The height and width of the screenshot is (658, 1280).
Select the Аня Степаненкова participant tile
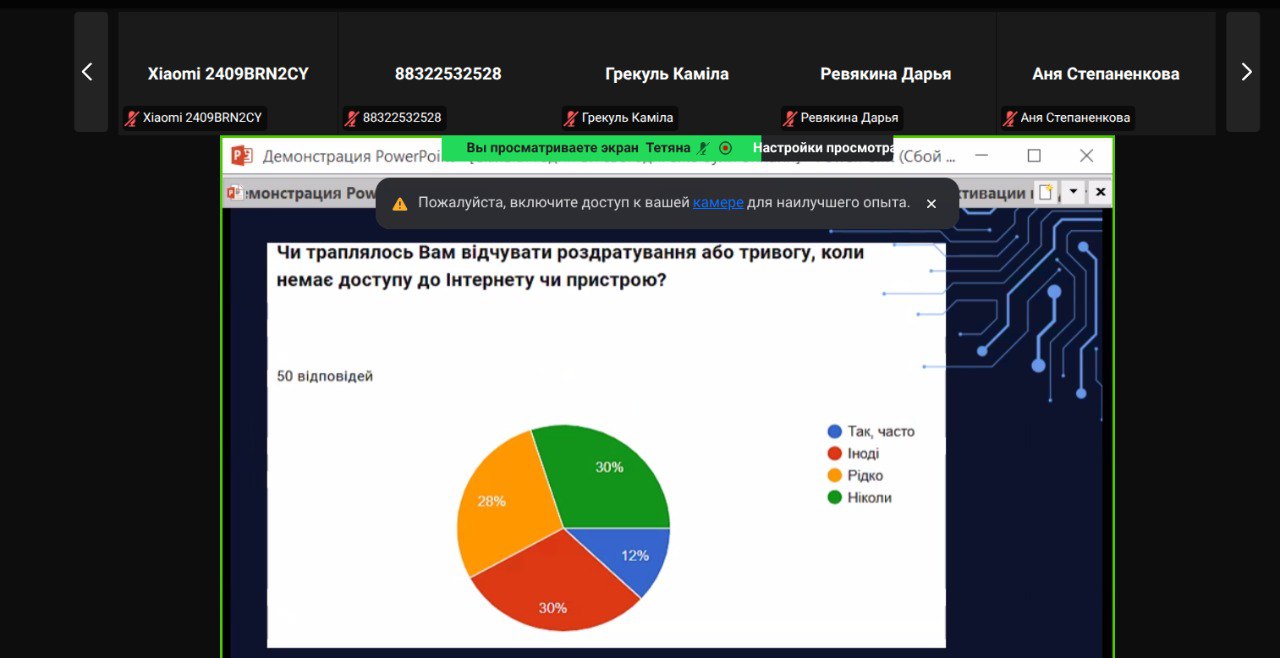(x=1105, y=74)
